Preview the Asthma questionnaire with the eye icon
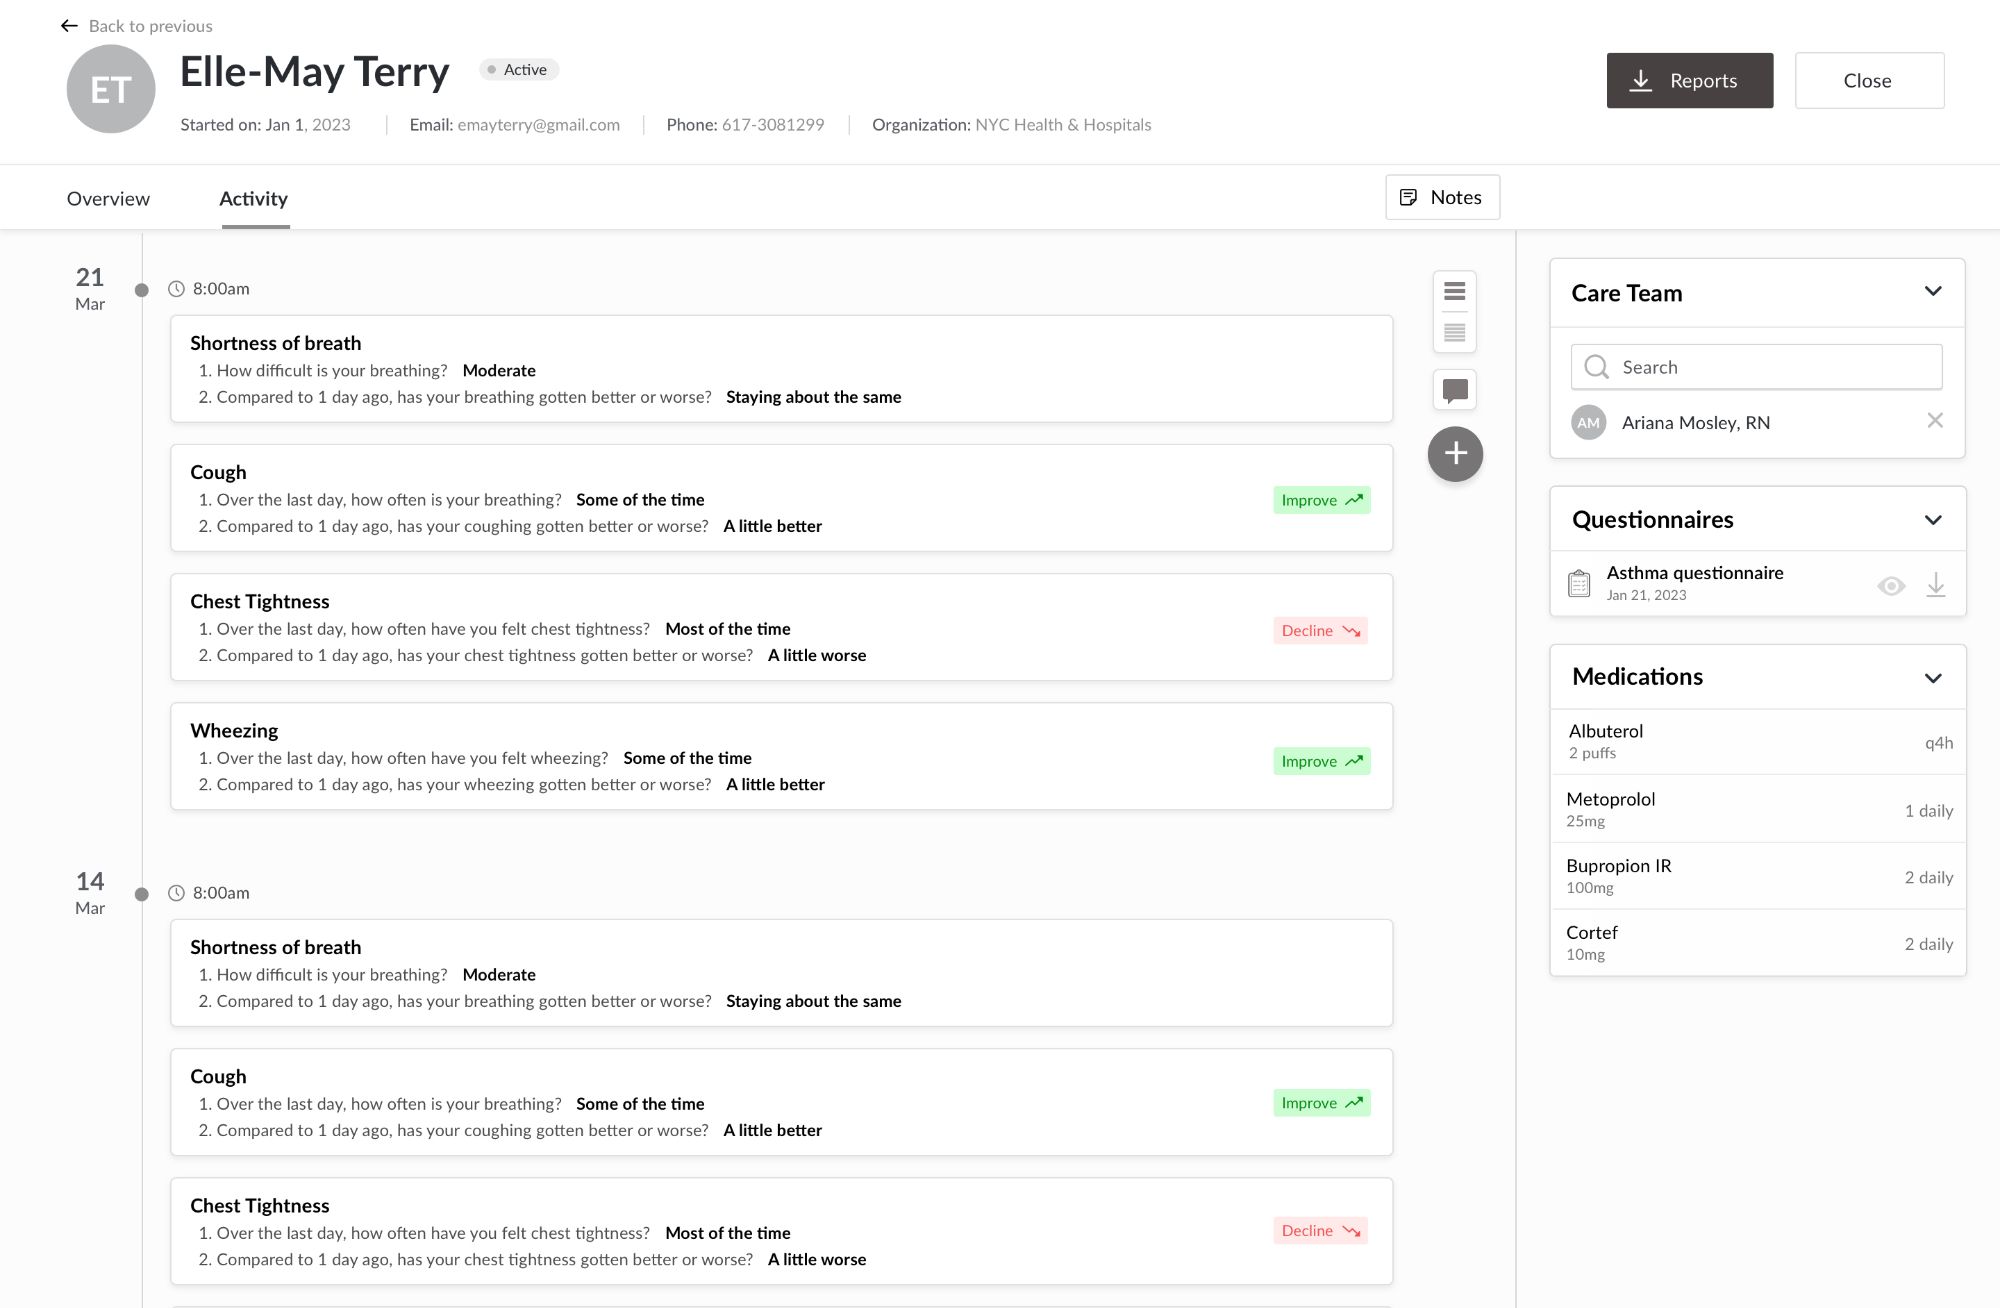Screen dimensions: 2000x1308 (x=1893, y=584)
